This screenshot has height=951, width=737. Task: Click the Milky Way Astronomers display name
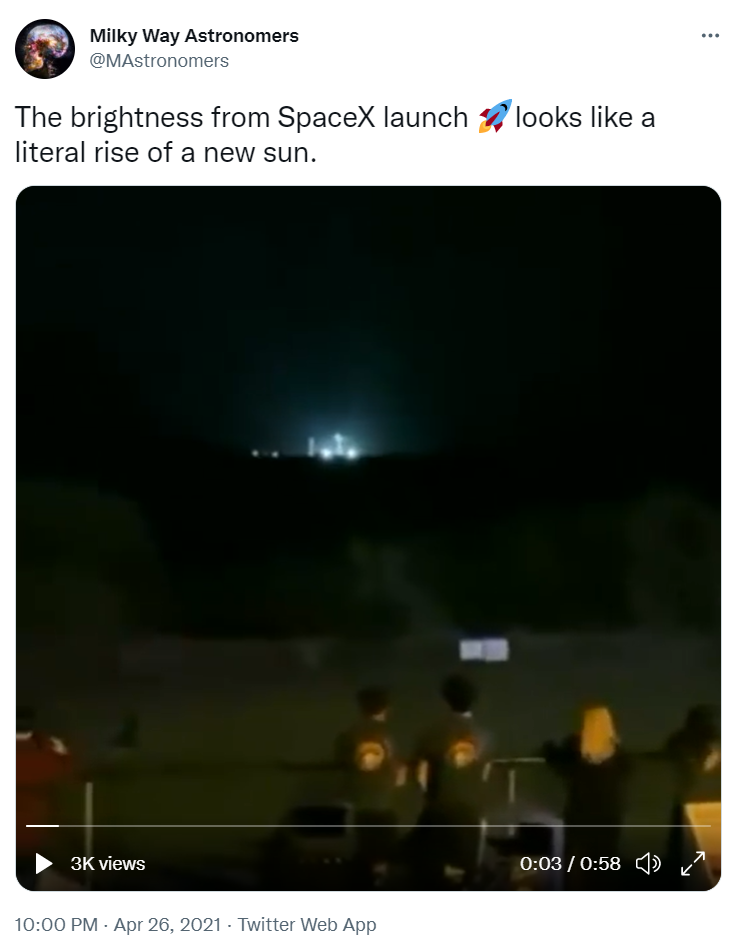click(194, 36)
